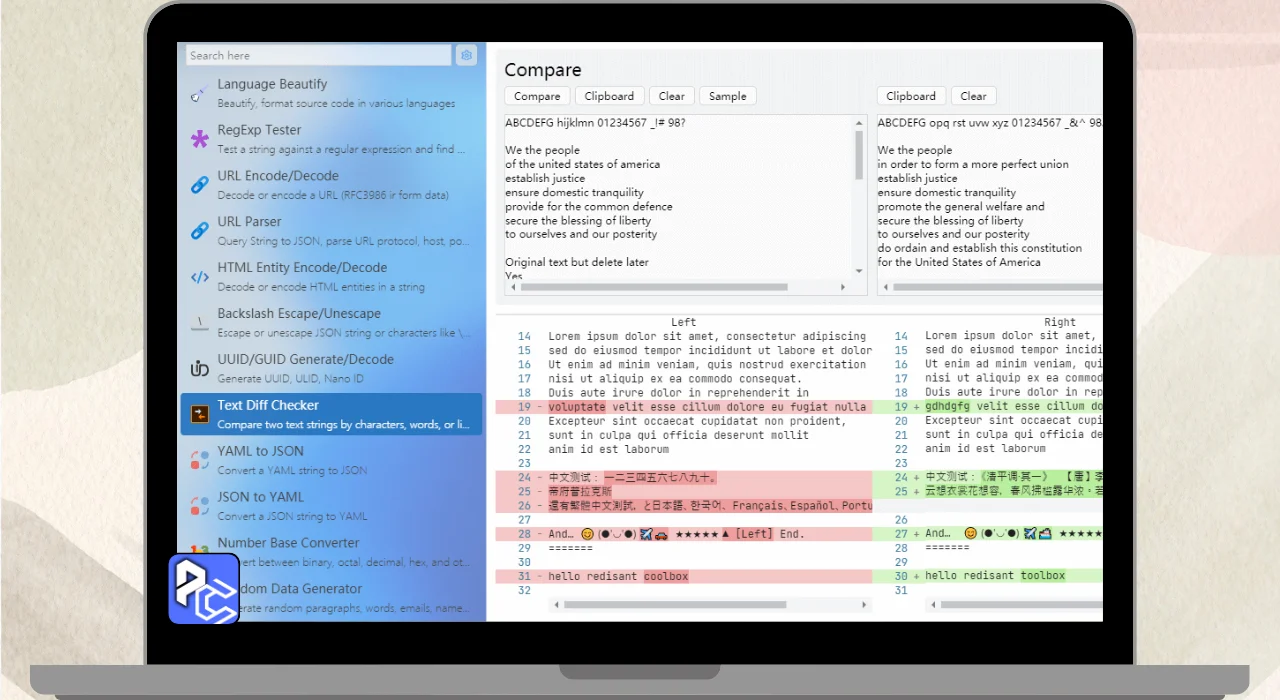Open Random Data Generator tool
The image size is (1280, 700).
pyautogui.click(x=331, y=598)
